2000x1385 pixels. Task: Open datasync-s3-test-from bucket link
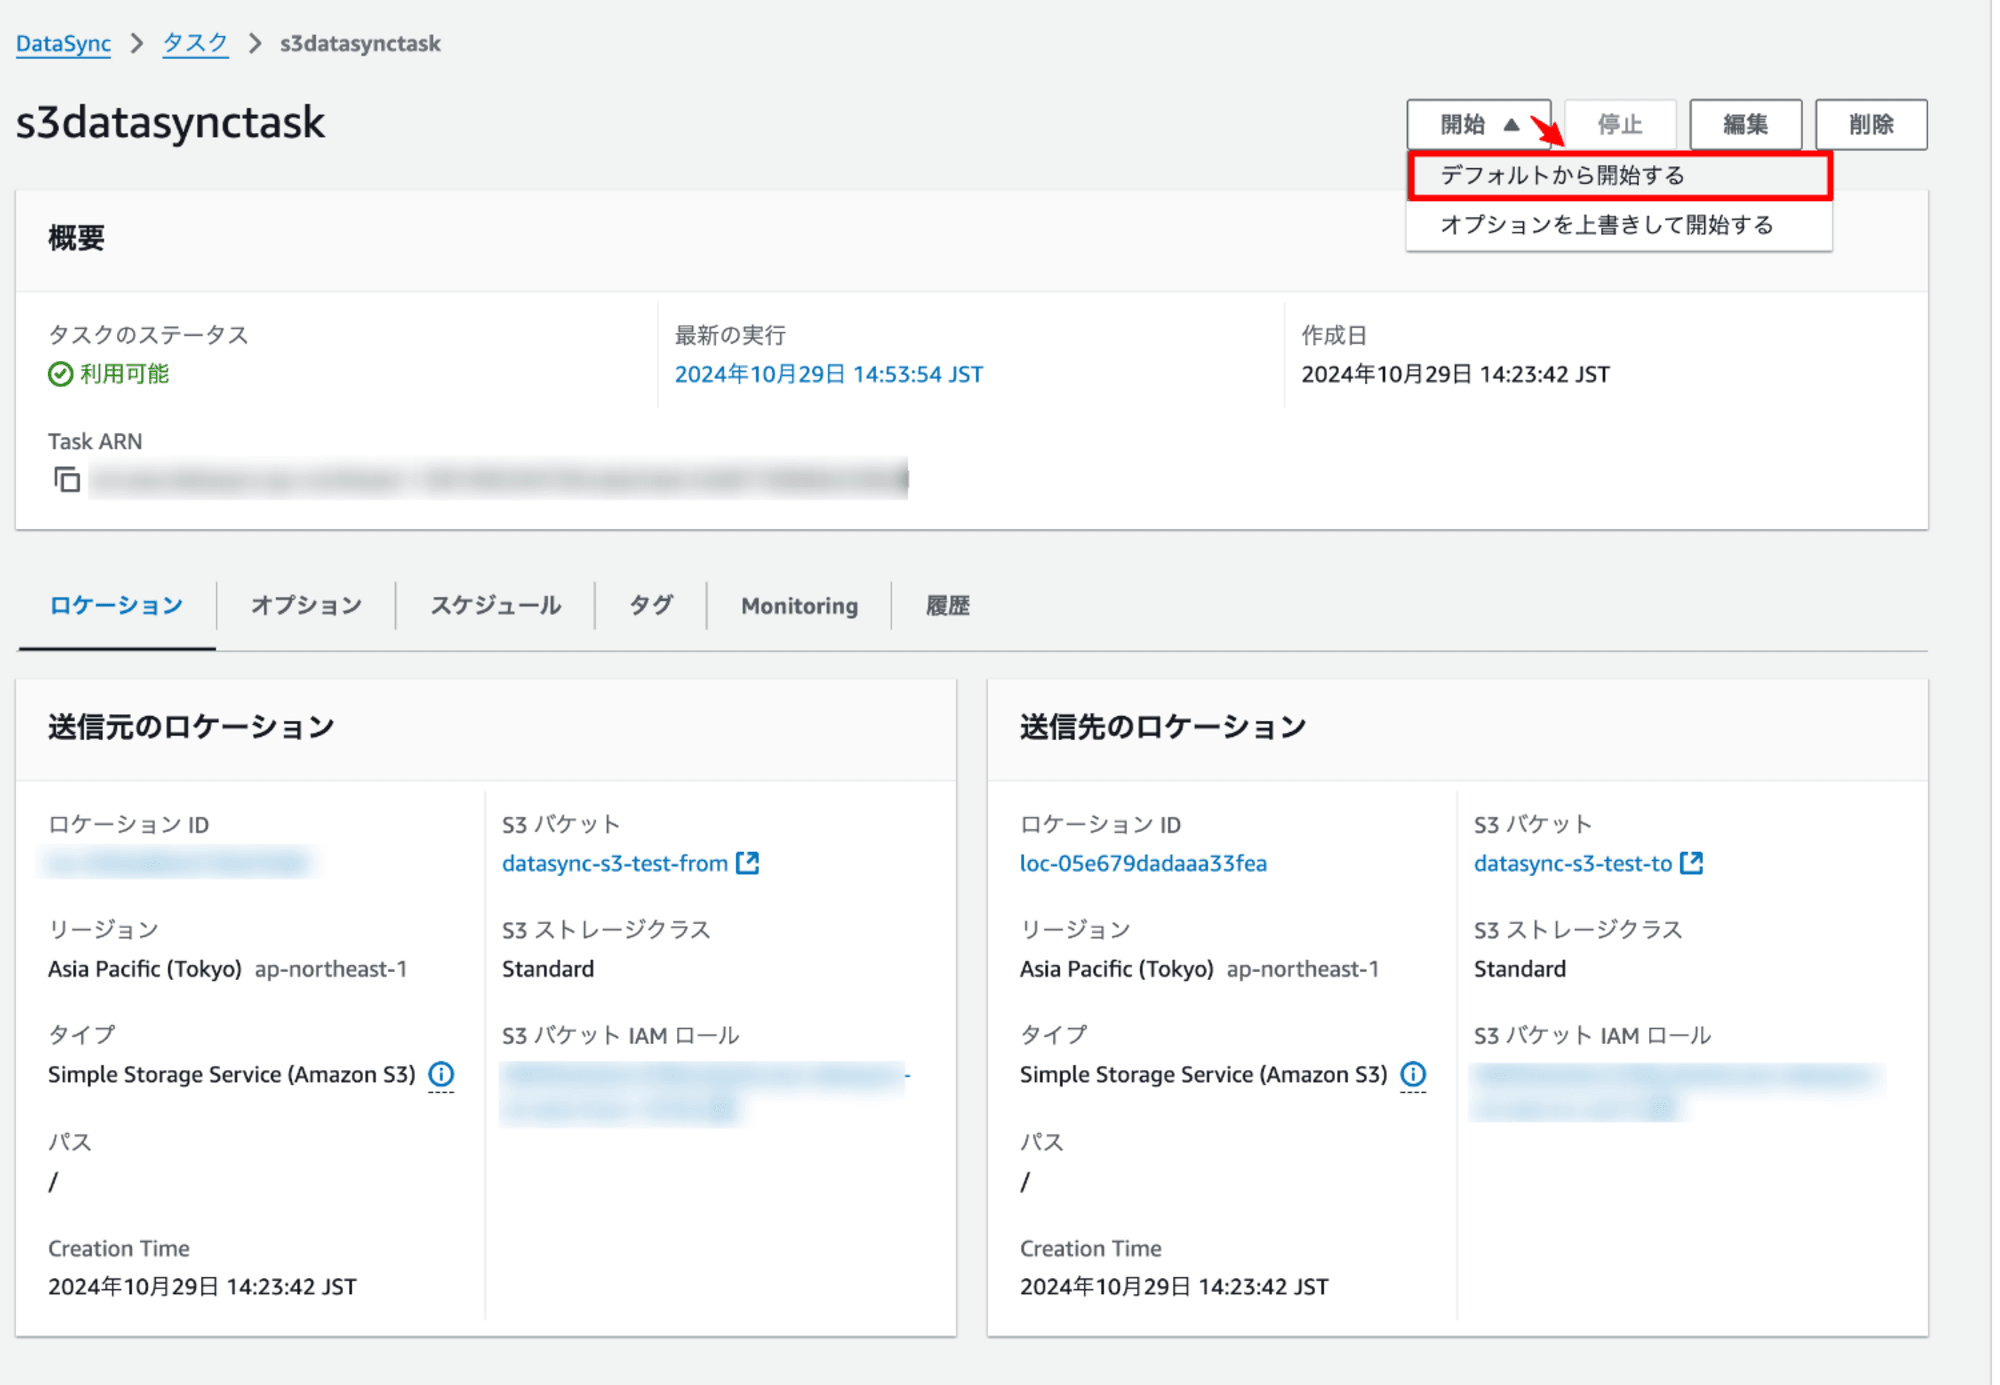615,863
